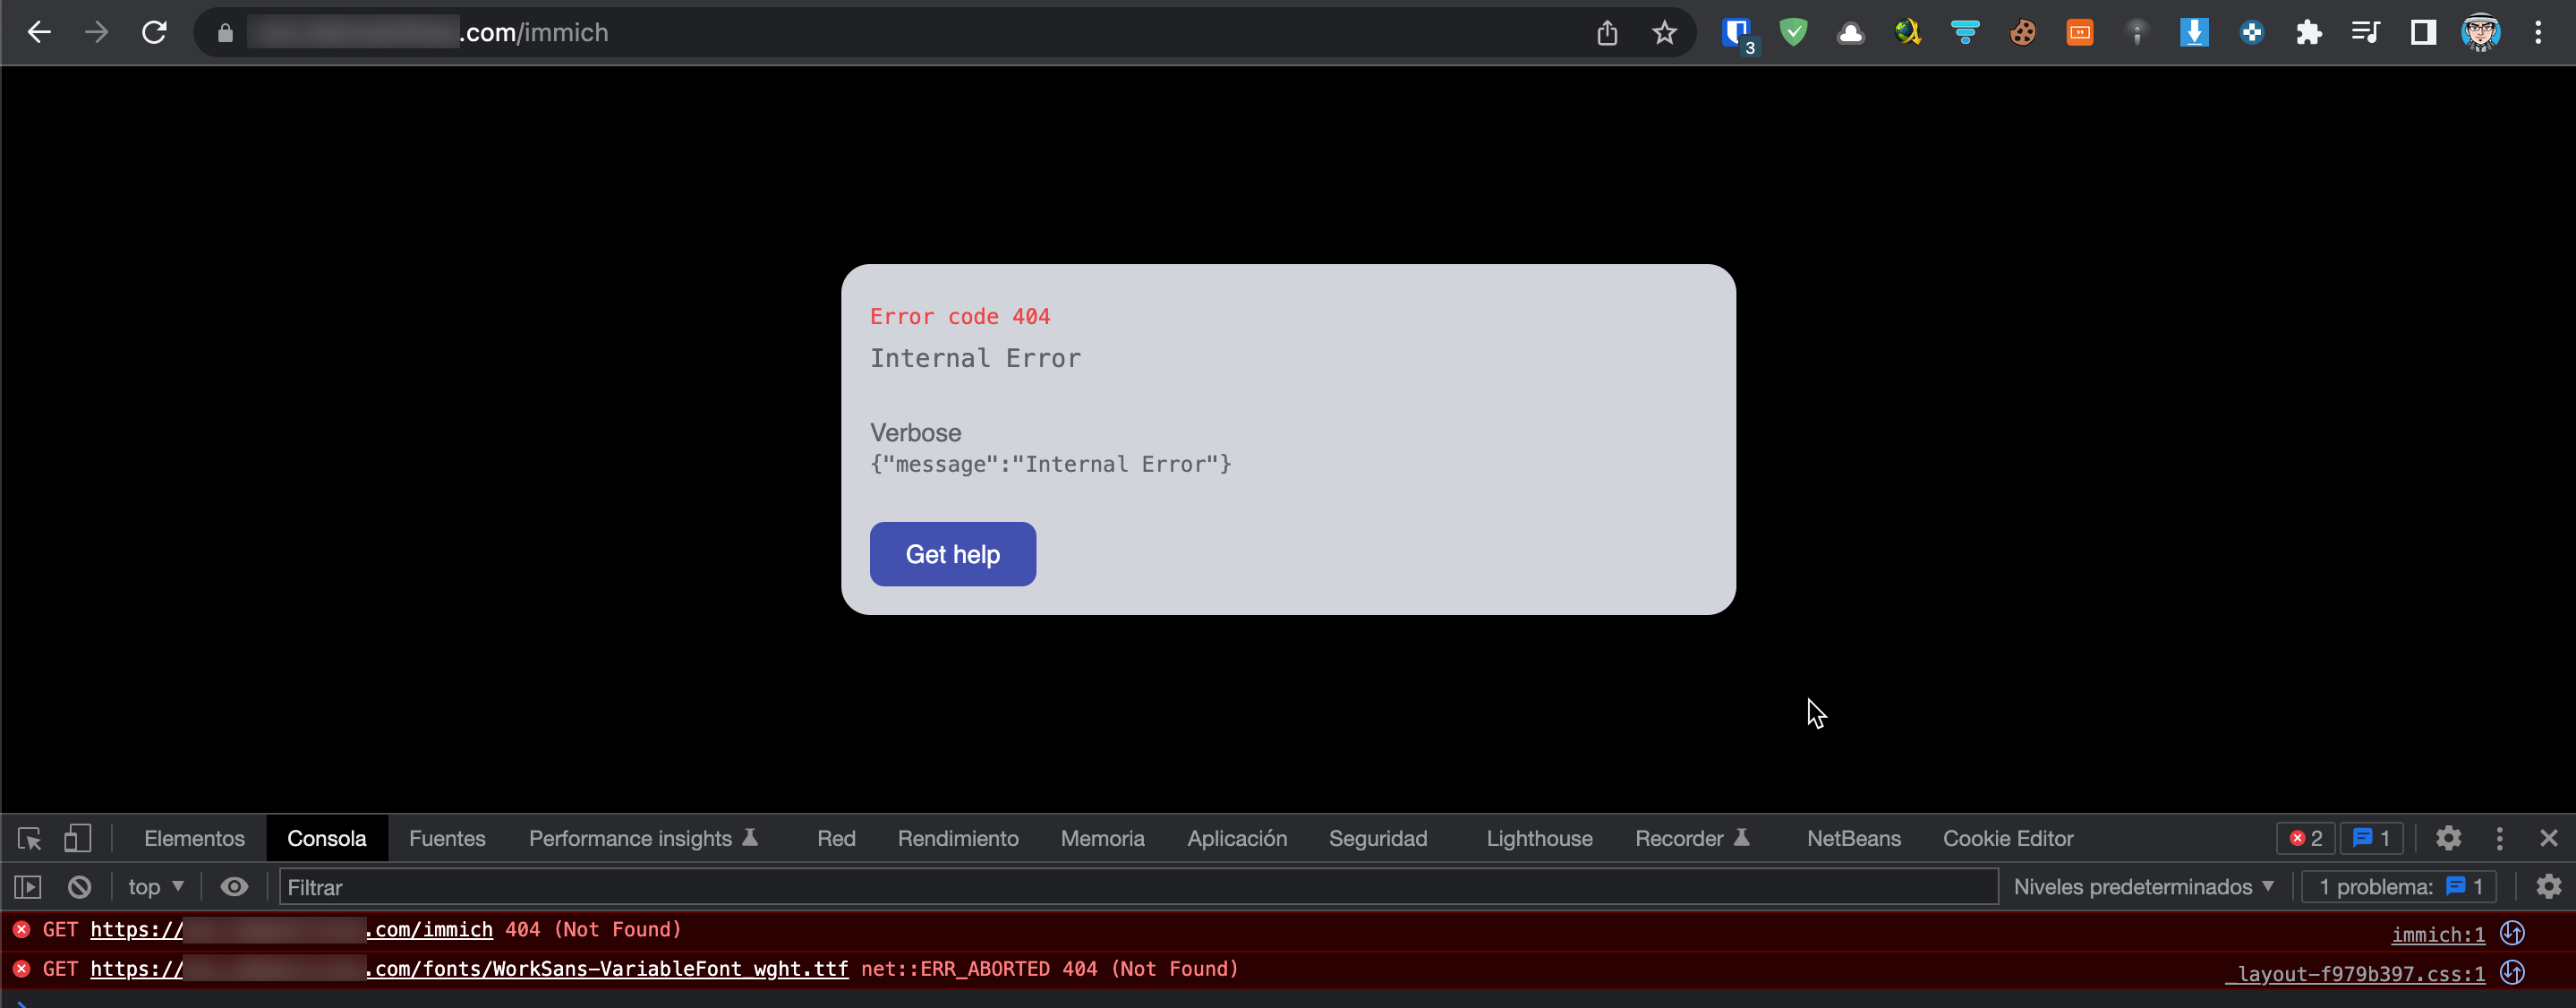Open the extensions puzzle piece menu

2309,32
